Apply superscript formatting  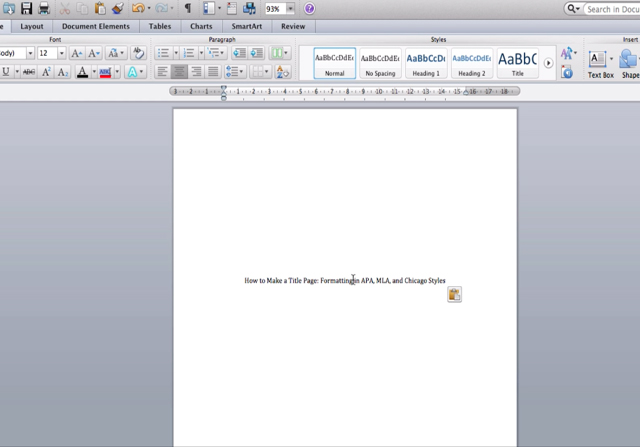pyautogui.click(x=46, y=72)
